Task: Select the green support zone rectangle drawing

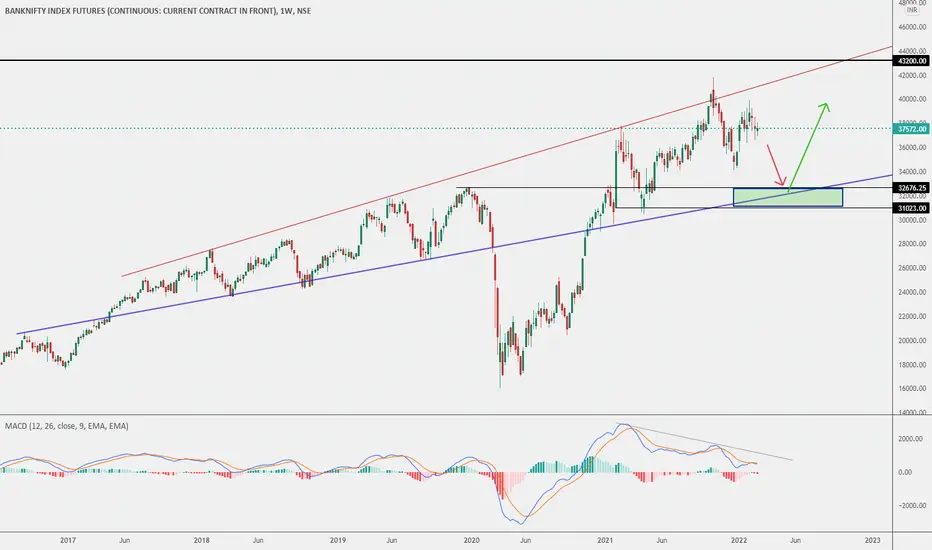Action: pos(788,197)
